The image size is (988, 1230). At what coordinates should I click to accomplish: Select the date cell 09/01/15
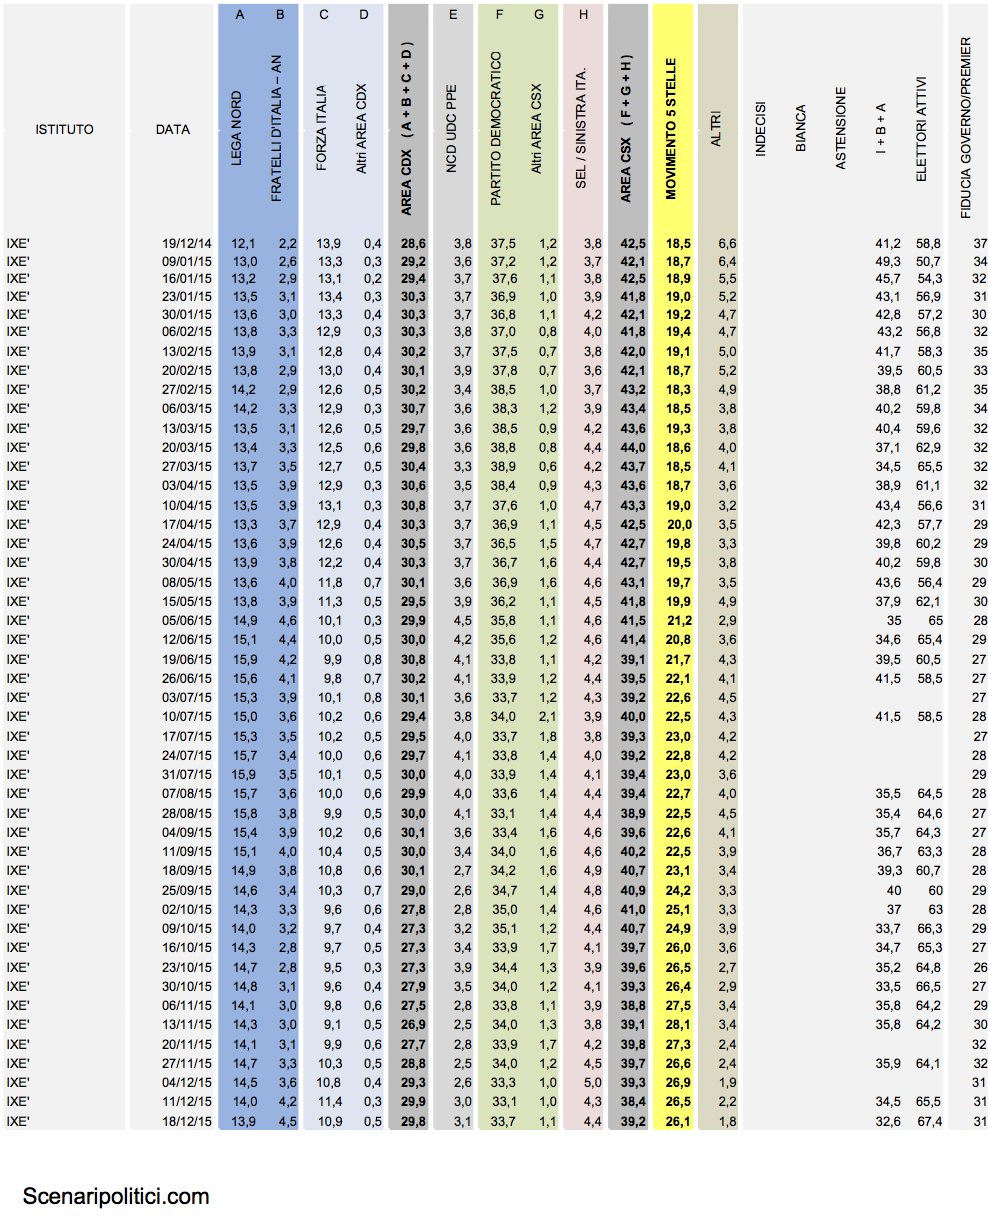[187, 262]
